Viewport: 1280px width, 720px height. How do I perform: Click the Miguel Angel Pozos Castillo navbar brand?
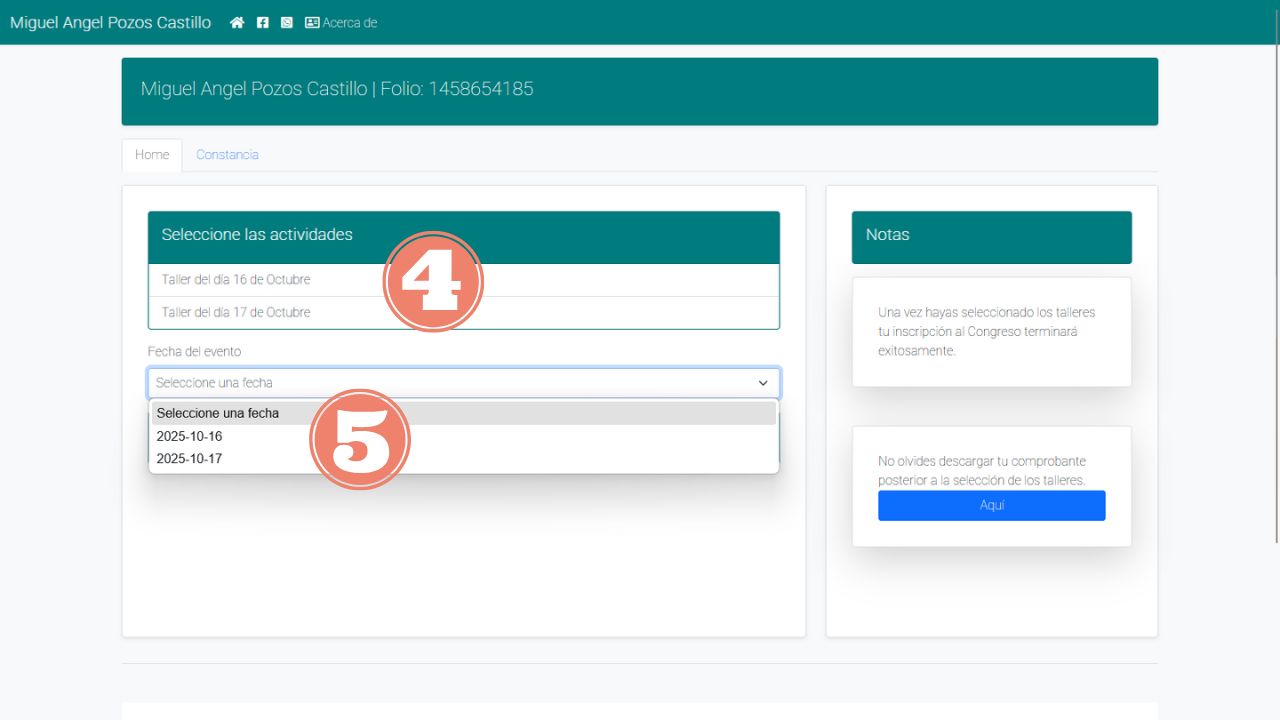110,23
